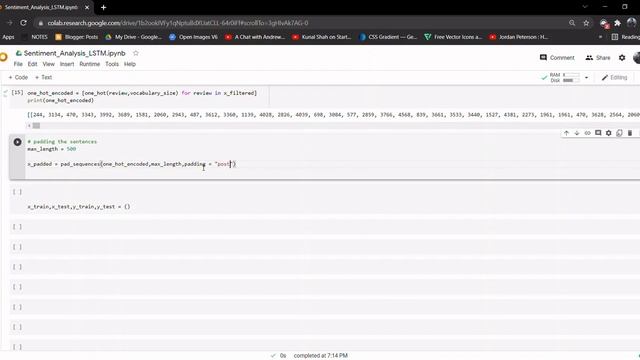Delete the active cell with trash icon

coord(630,133)
